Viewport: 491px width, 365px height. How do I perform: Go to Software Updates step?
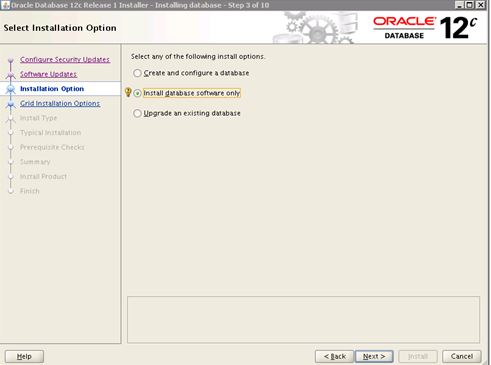tap(48, 74)
